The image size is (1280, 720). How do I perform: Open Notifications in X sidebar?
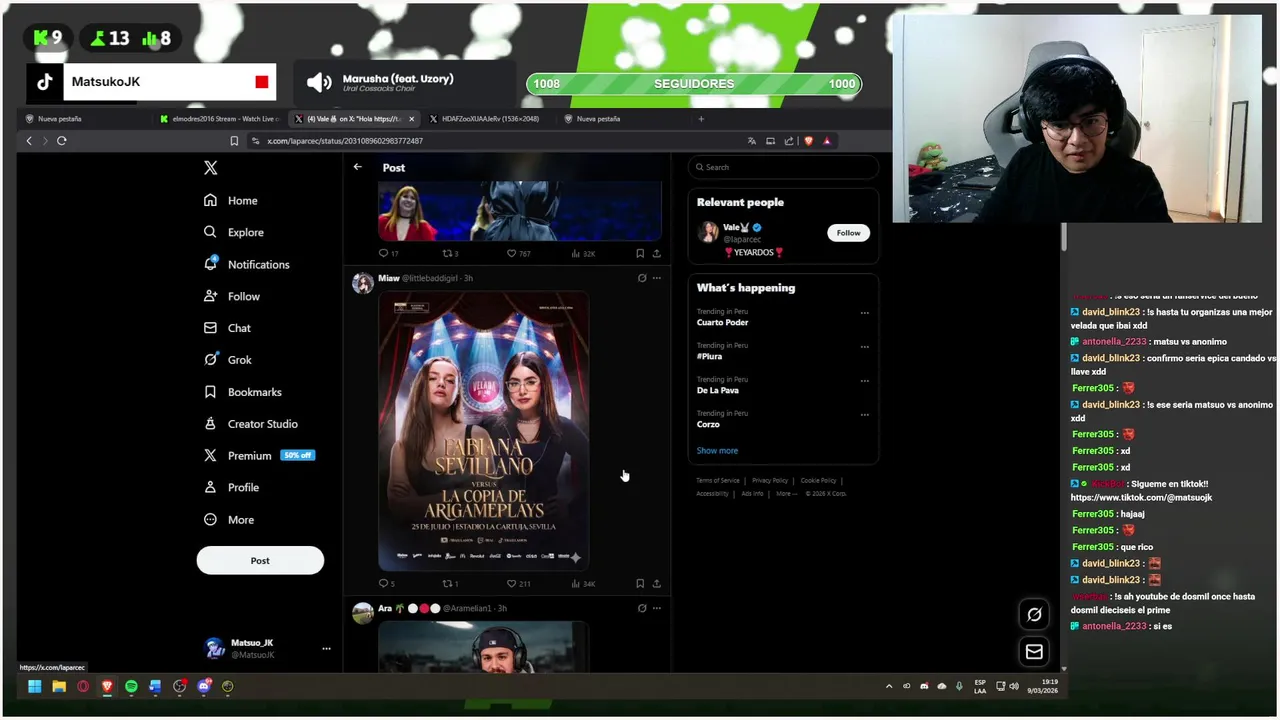[x=247, y=264]
